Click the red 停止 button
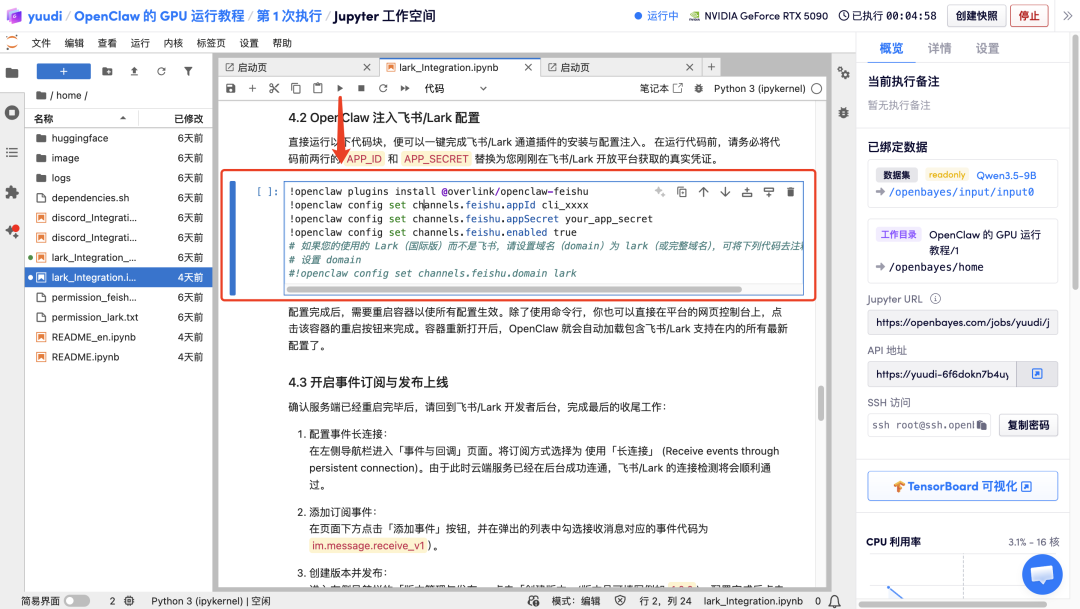 click(x=1029, y=16)
